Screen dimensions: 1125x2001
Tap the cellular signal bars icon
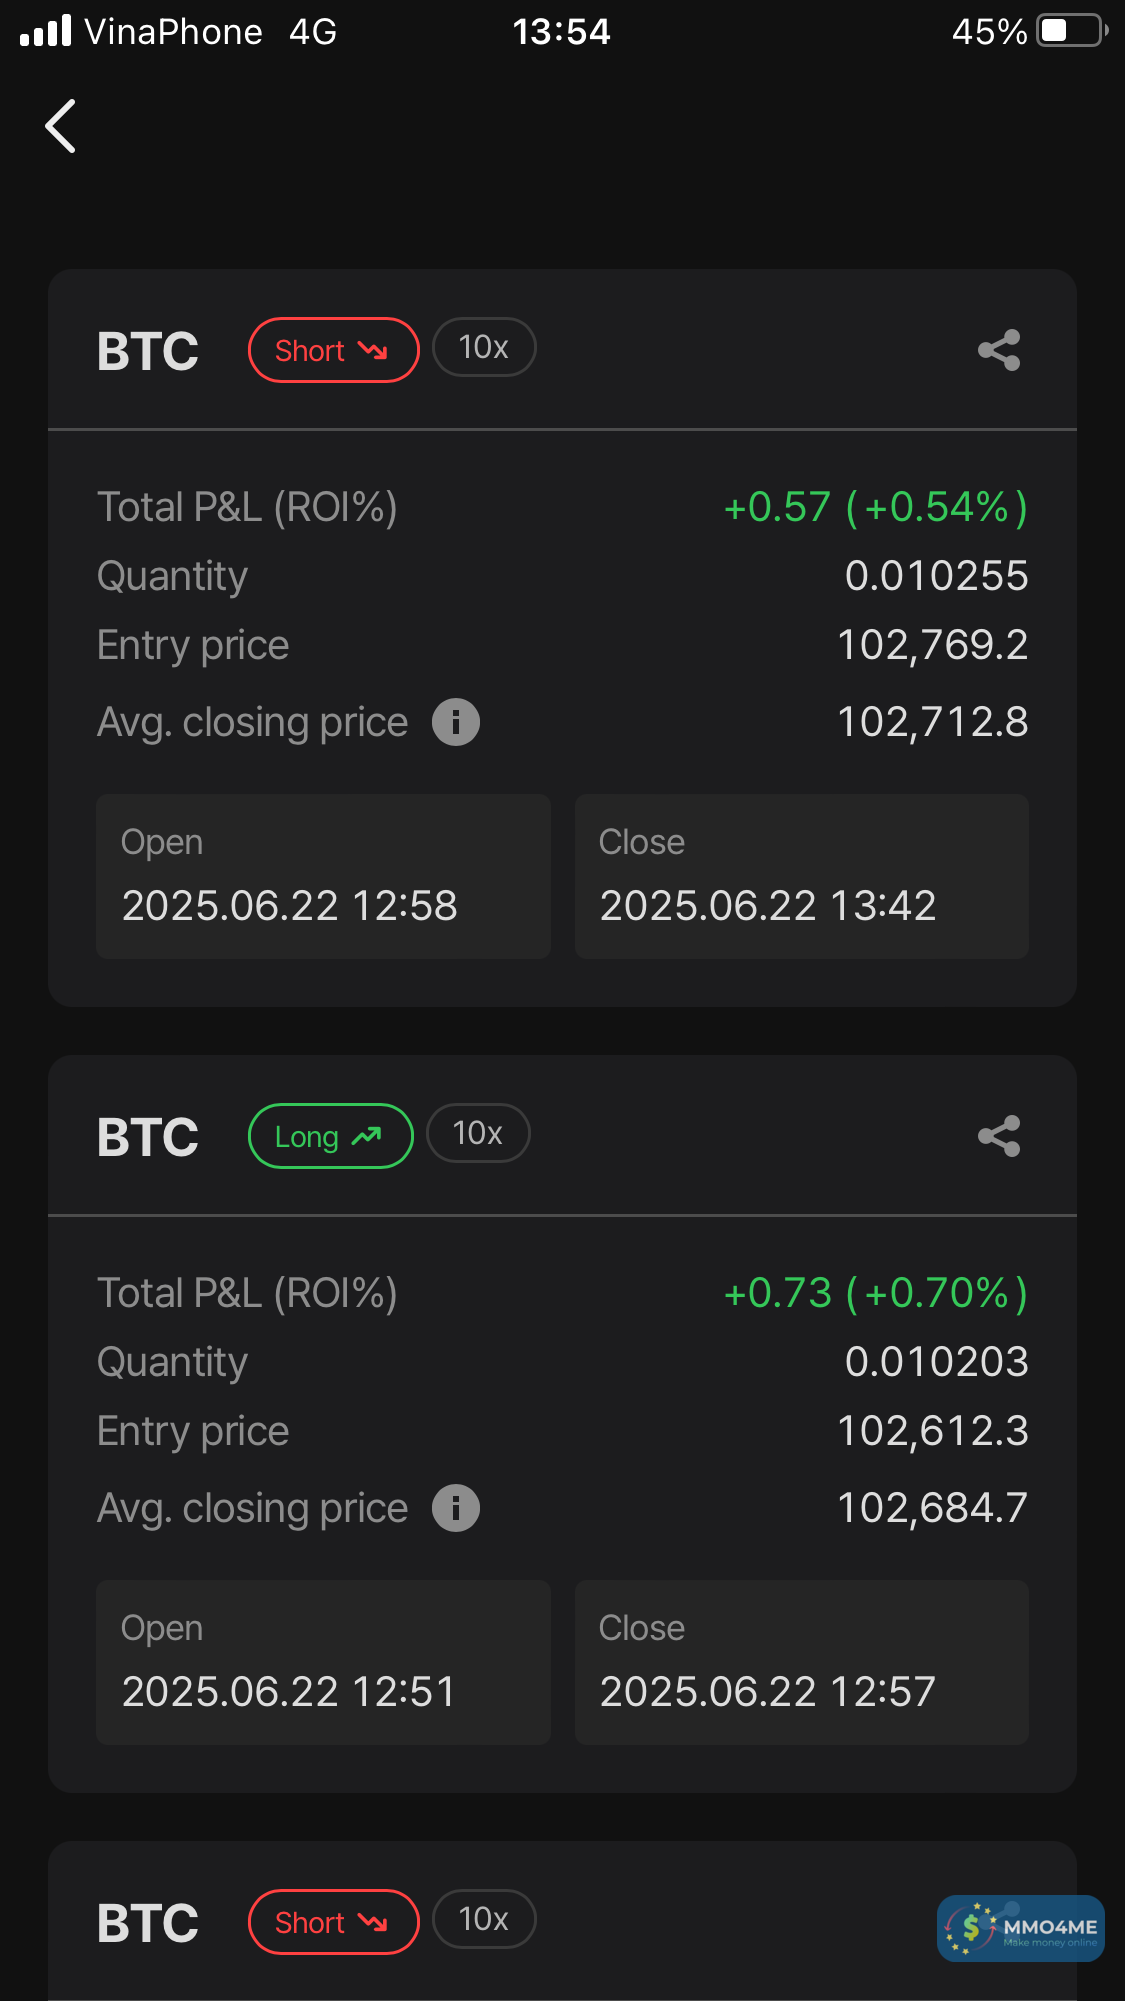pos(46,31)
